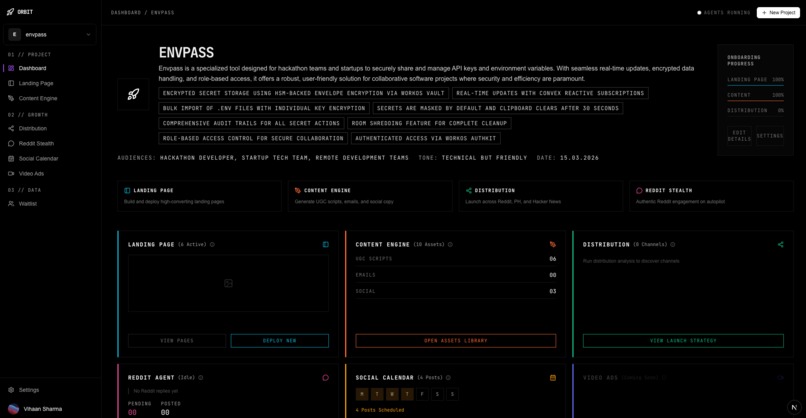Click Settings button in onboarding panel
806x418 pixels.
(770, 136)
